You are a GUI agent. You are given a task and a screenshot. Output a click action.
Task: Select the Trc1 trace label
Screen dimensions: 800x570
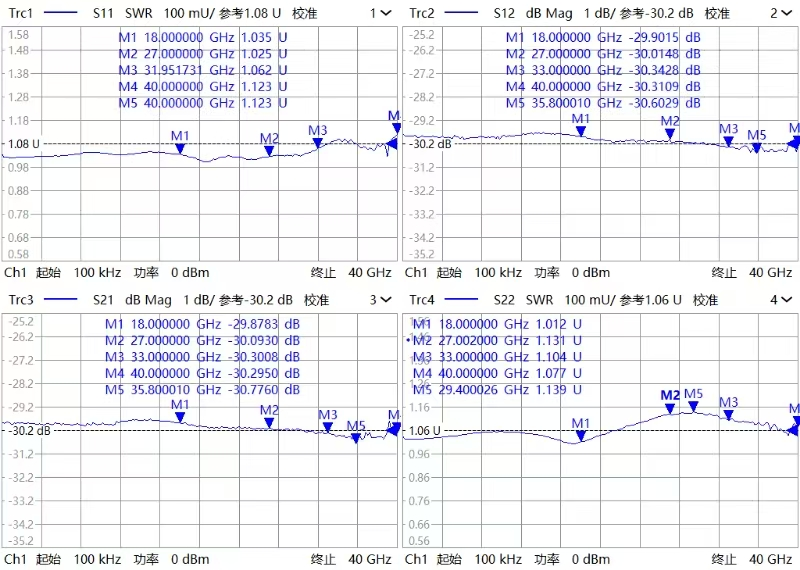click(21, 13)
